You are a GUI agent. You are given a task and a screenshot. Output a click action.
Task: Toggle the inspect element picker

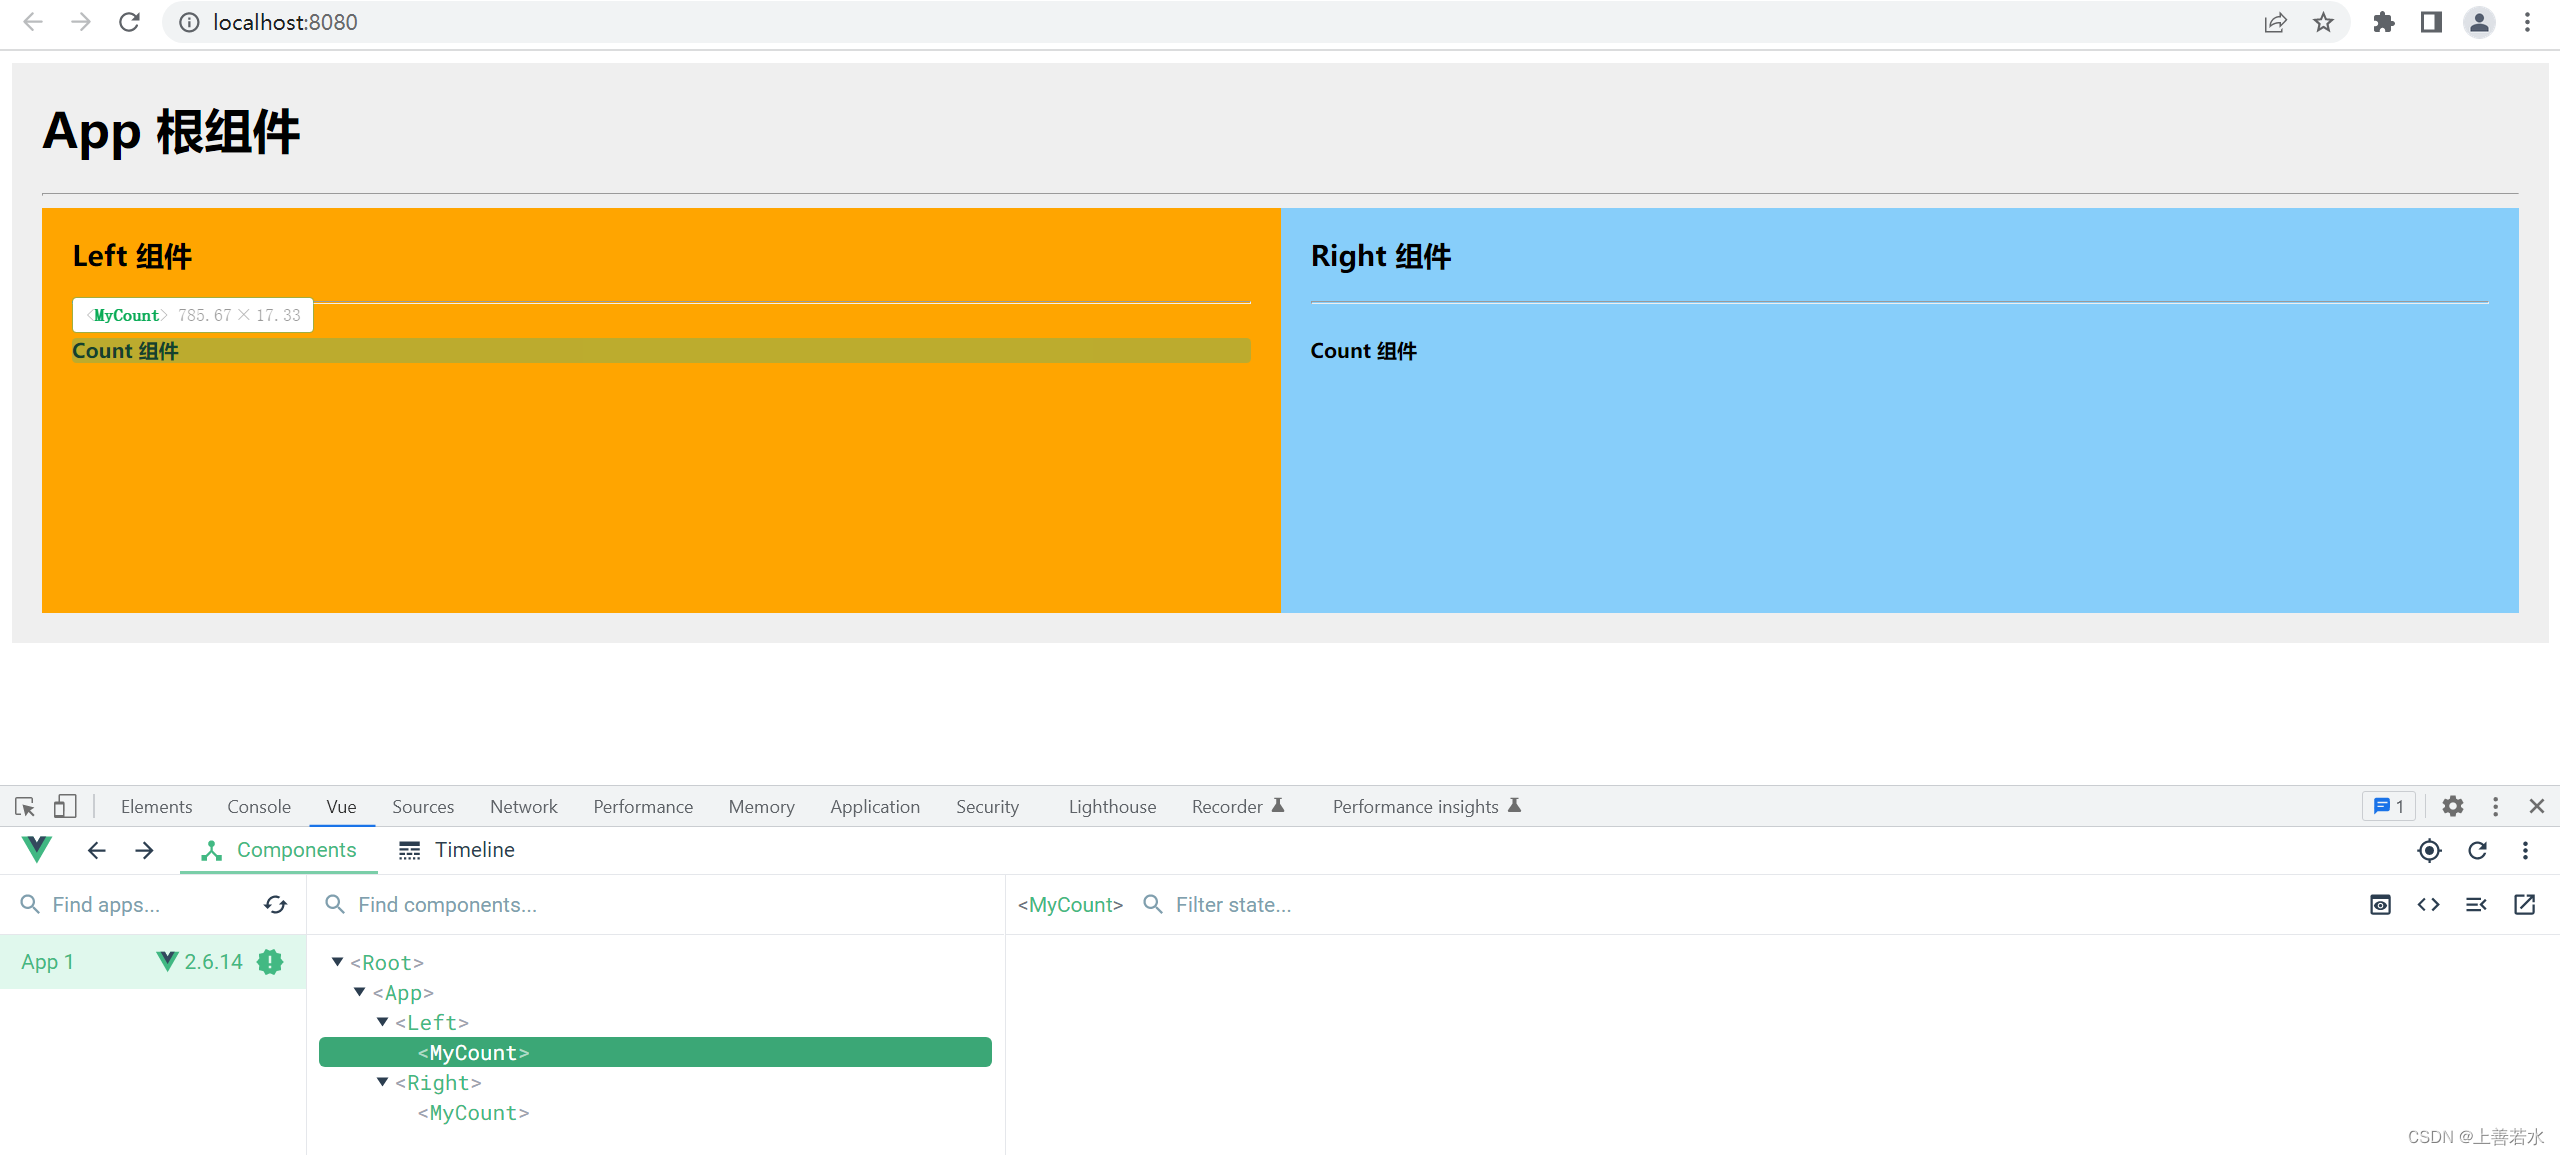25,806
